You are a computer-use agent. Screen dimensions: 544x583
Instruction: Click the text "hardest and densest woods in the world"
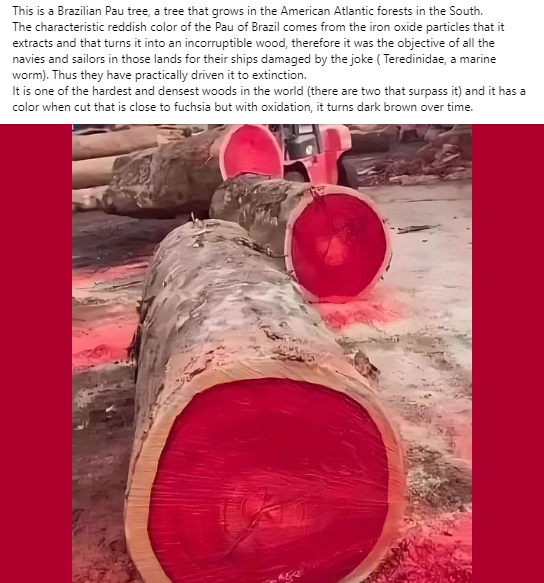point(198,91)
